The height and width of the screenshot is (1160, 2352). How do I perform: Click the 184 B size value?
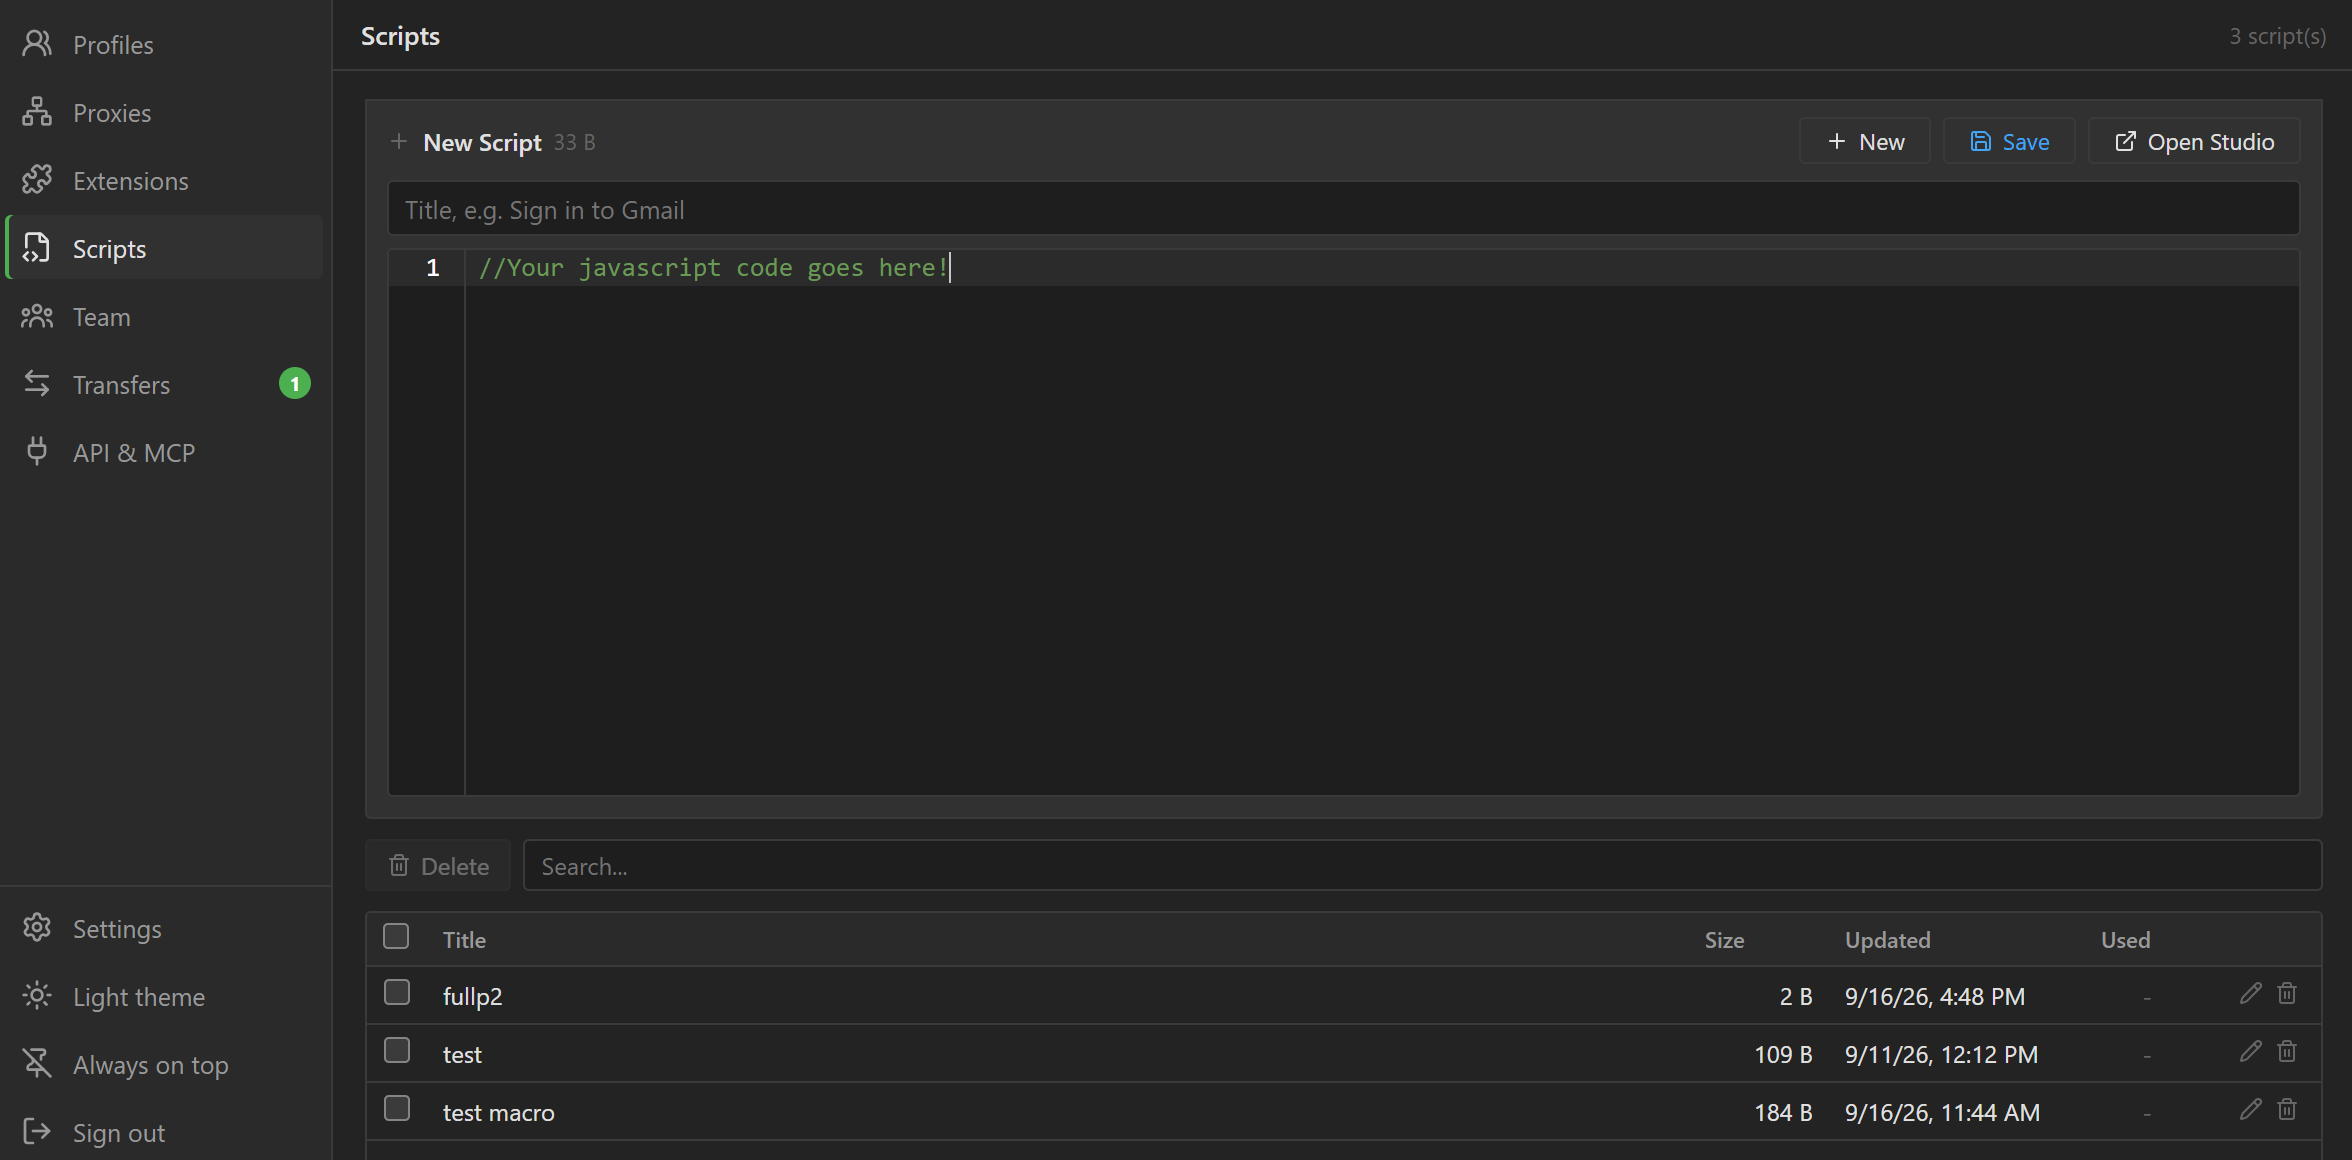point(1783,1113)
